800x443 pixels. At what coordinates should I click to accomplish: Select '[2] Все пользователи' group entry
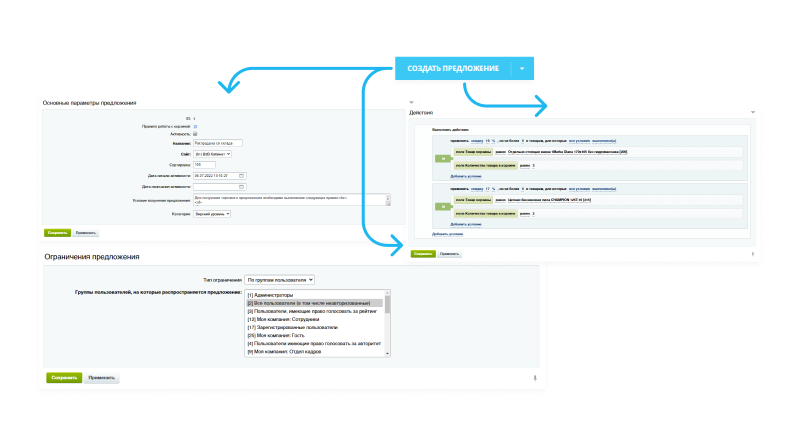pos(315,303)
